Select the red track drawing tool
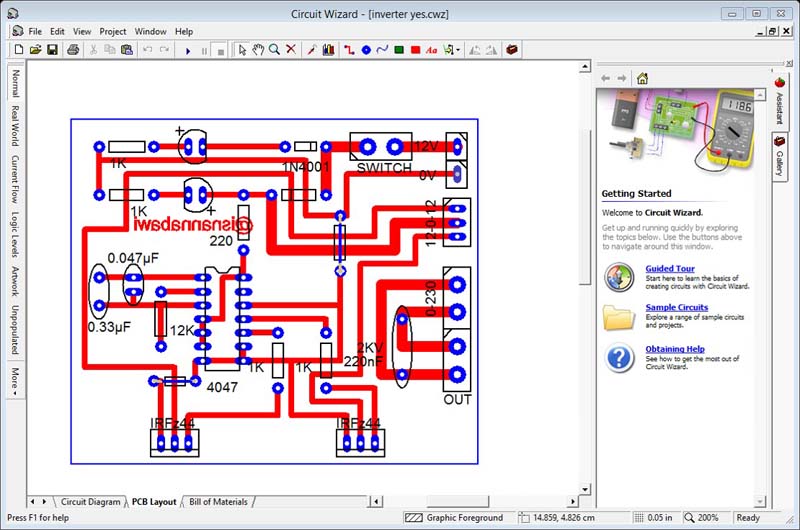Screen dimensions: 800x530 (349, 49)
